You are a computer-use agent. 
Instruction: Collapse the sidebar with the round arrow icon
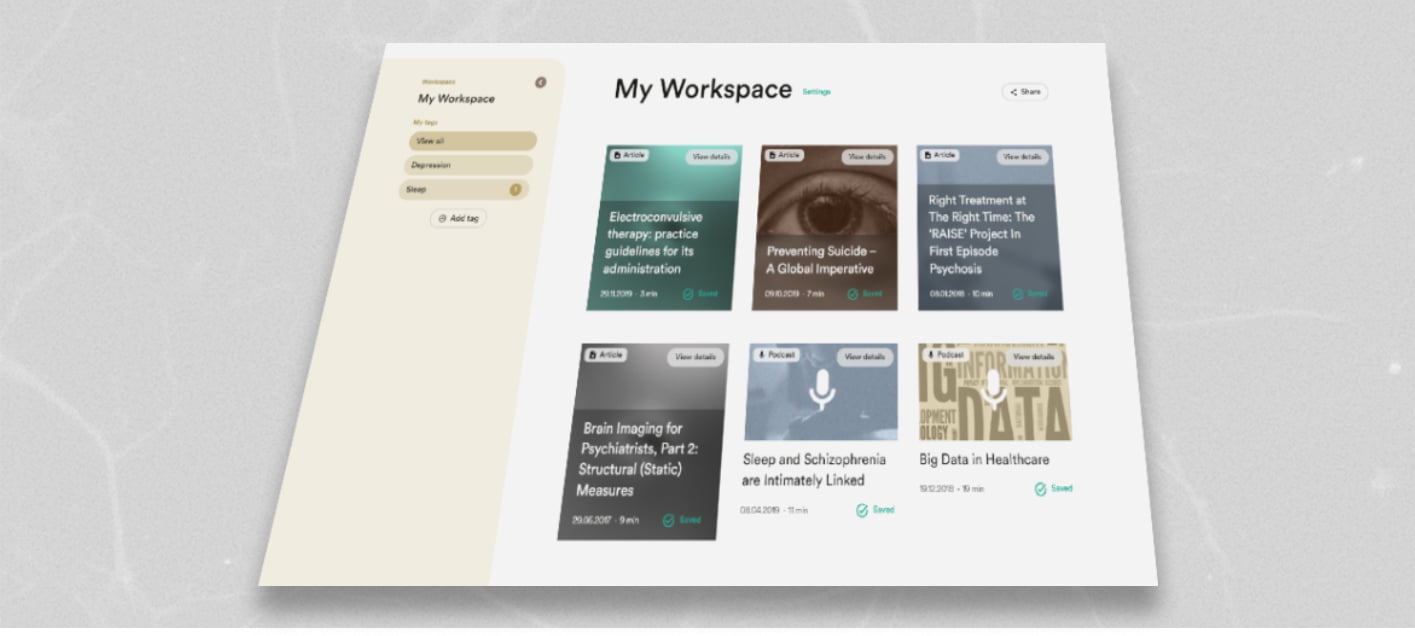541,82
